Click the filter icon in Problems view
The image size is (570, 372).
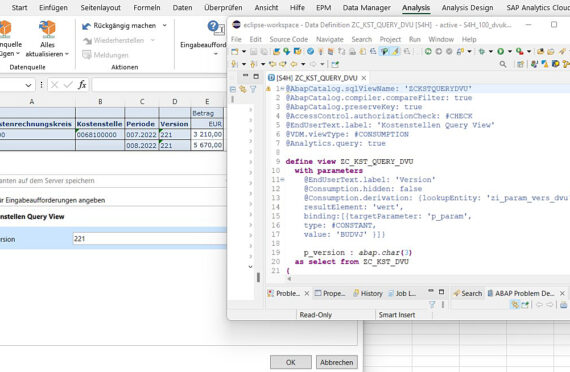pos(432,305)
